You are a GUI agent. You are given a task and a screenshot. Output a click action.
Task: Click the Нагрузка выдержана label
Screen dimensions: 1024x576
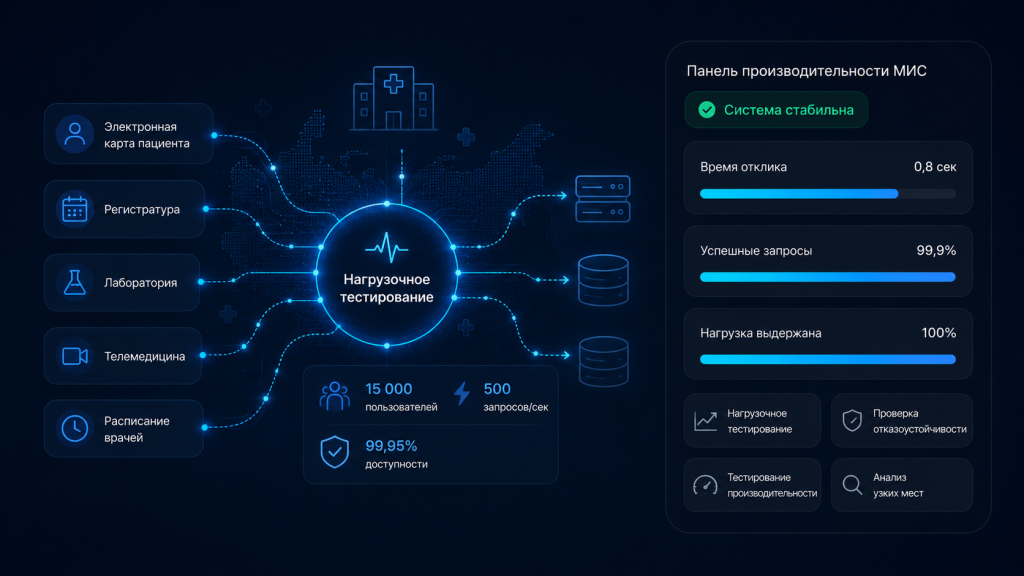pos(761,333)
